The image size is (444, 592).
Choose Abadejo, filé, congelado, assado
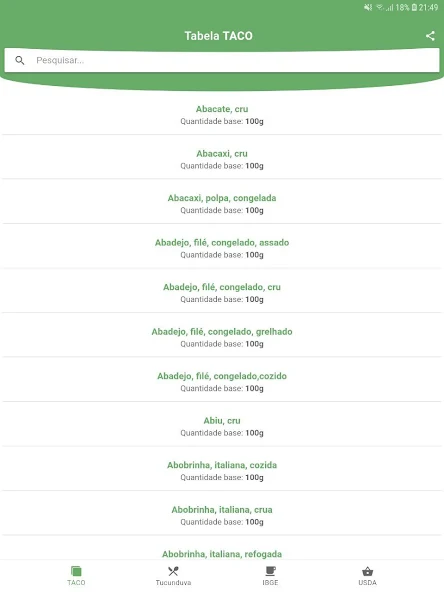[222, 248]
